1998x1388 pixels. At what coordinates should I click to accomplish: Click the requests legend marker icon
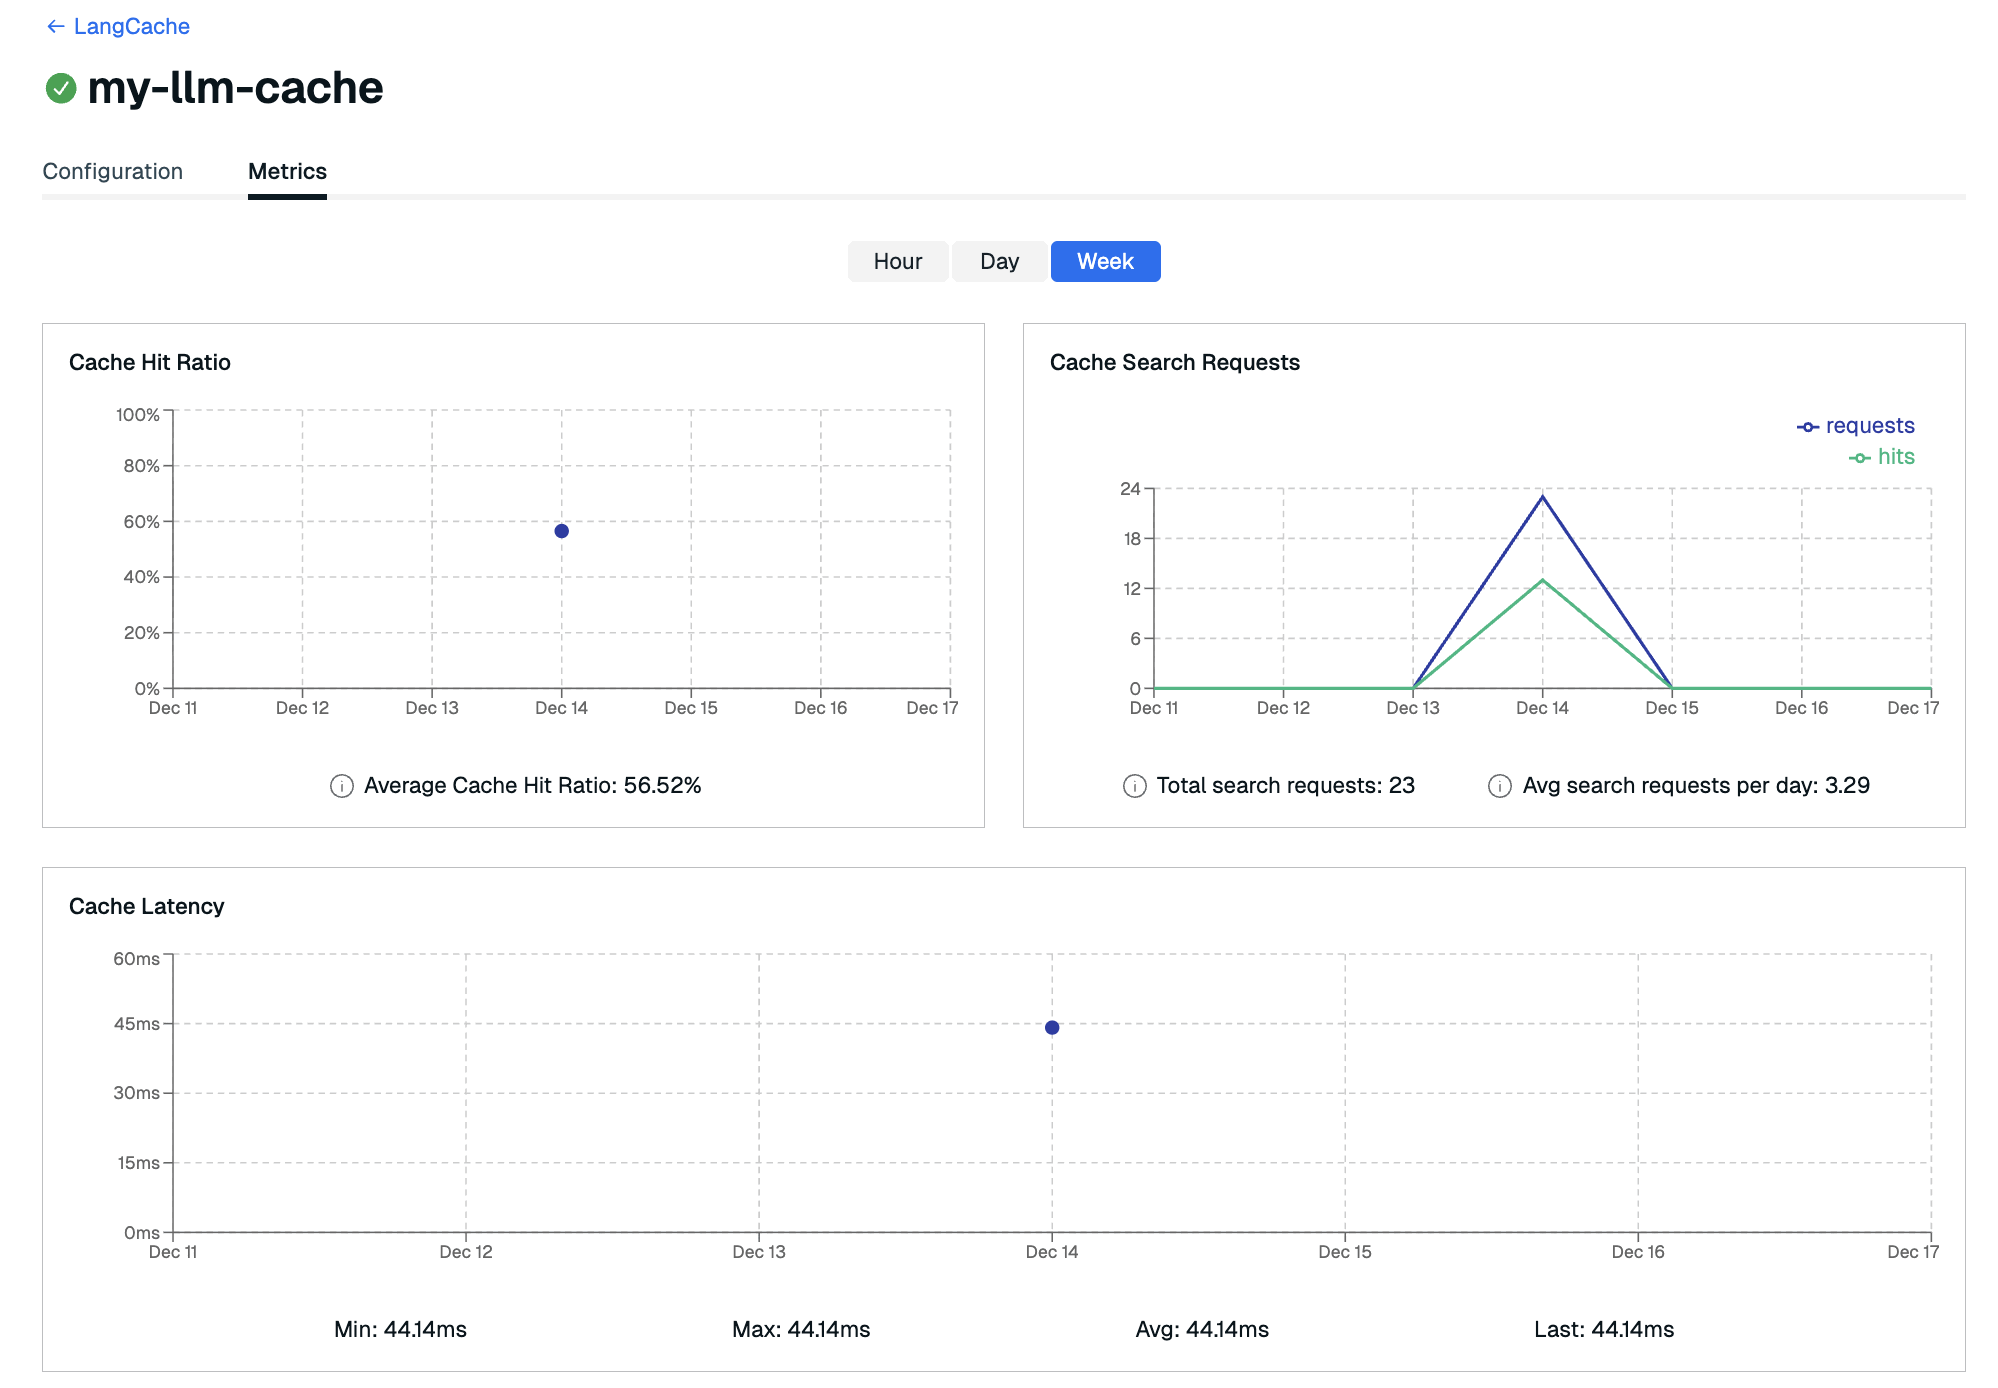[1807, 427]
